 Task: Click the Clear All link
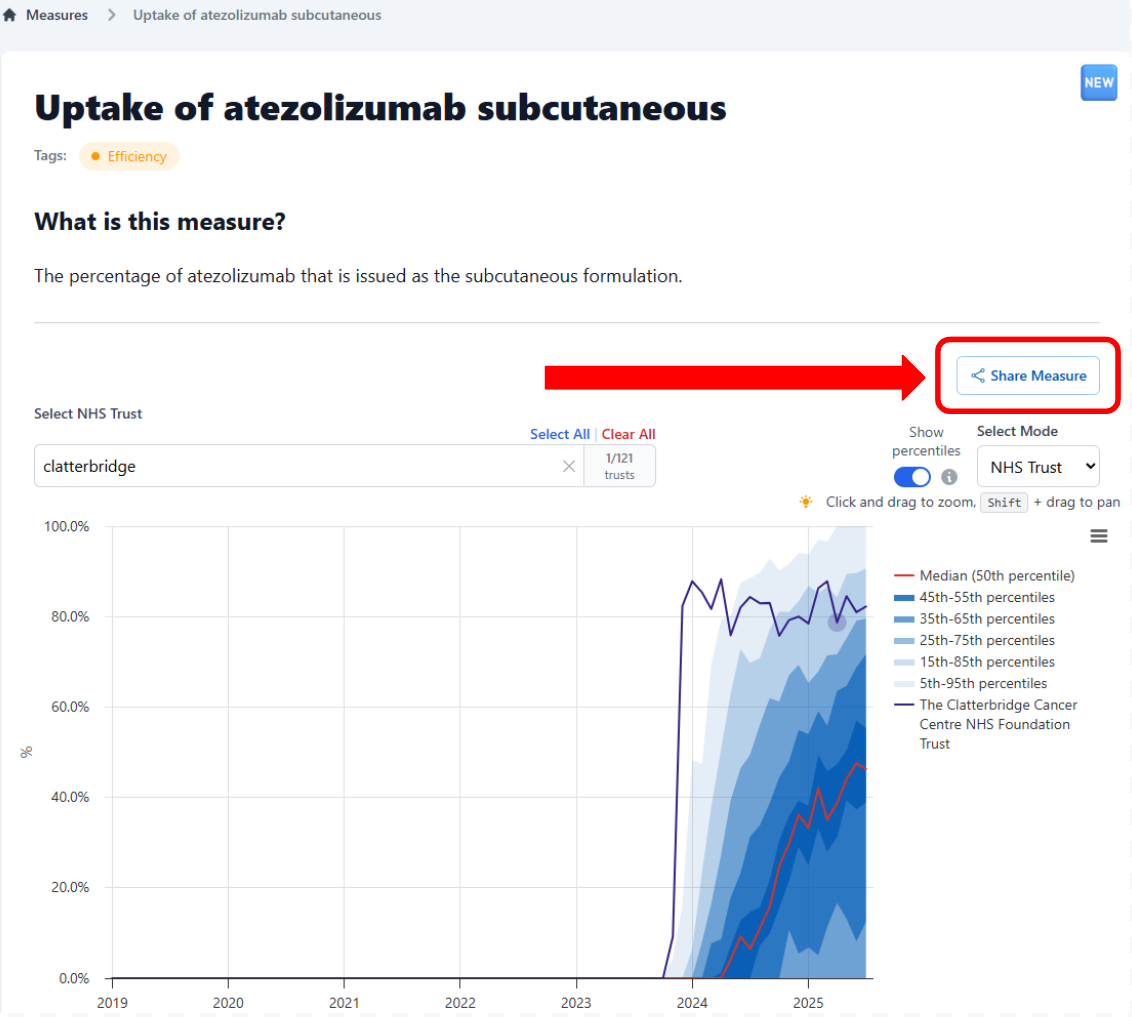[x=628, y=434]
